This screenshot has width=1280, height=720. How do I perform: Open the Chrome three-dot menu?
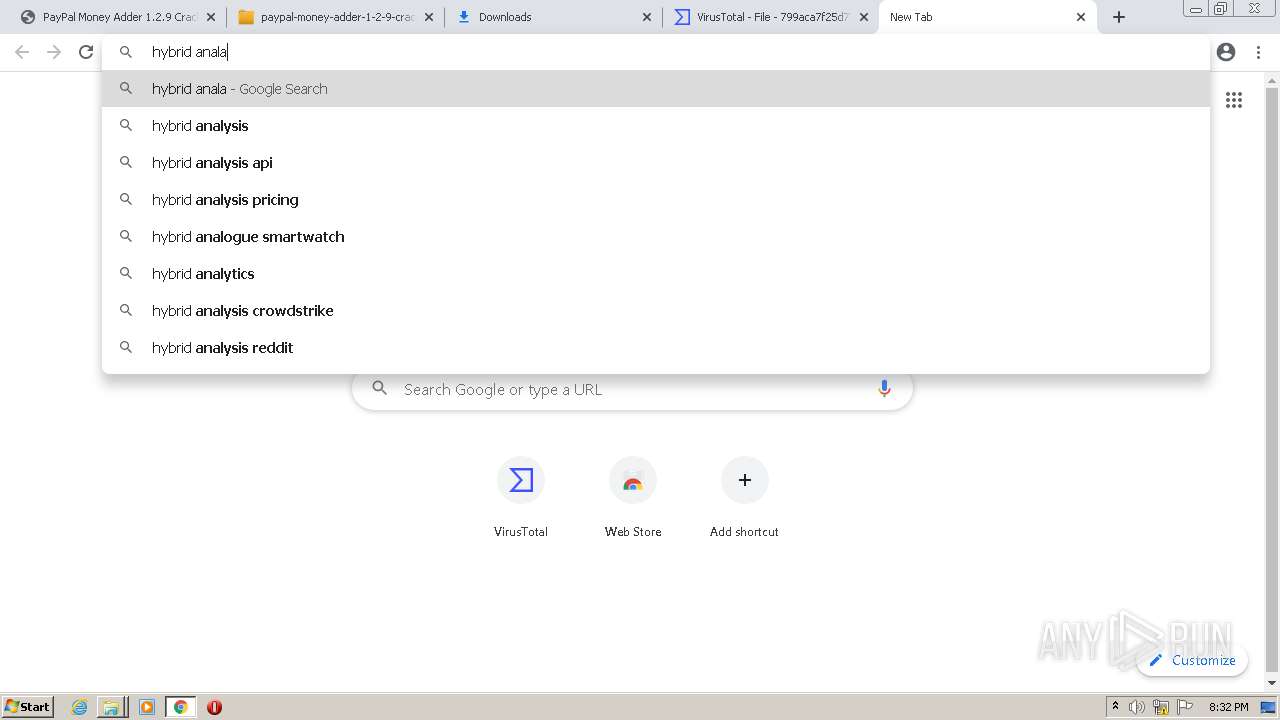coord(1258,52)
